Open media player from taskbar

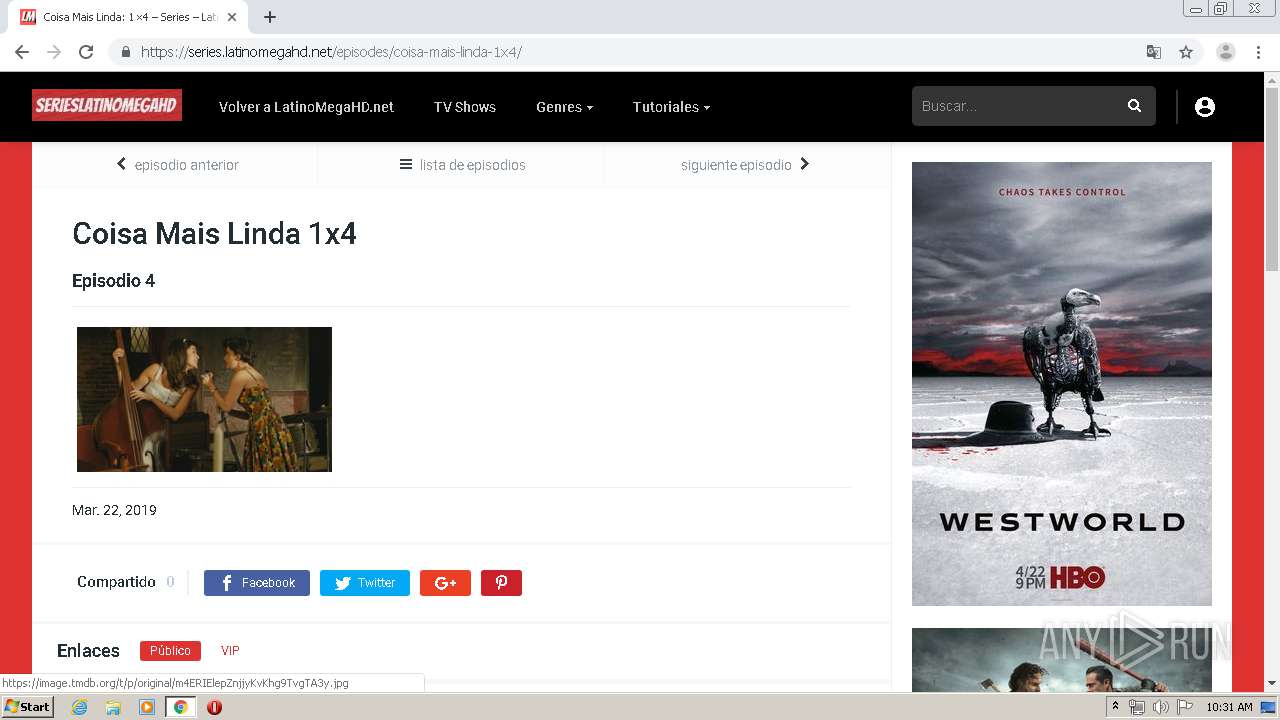147,707
